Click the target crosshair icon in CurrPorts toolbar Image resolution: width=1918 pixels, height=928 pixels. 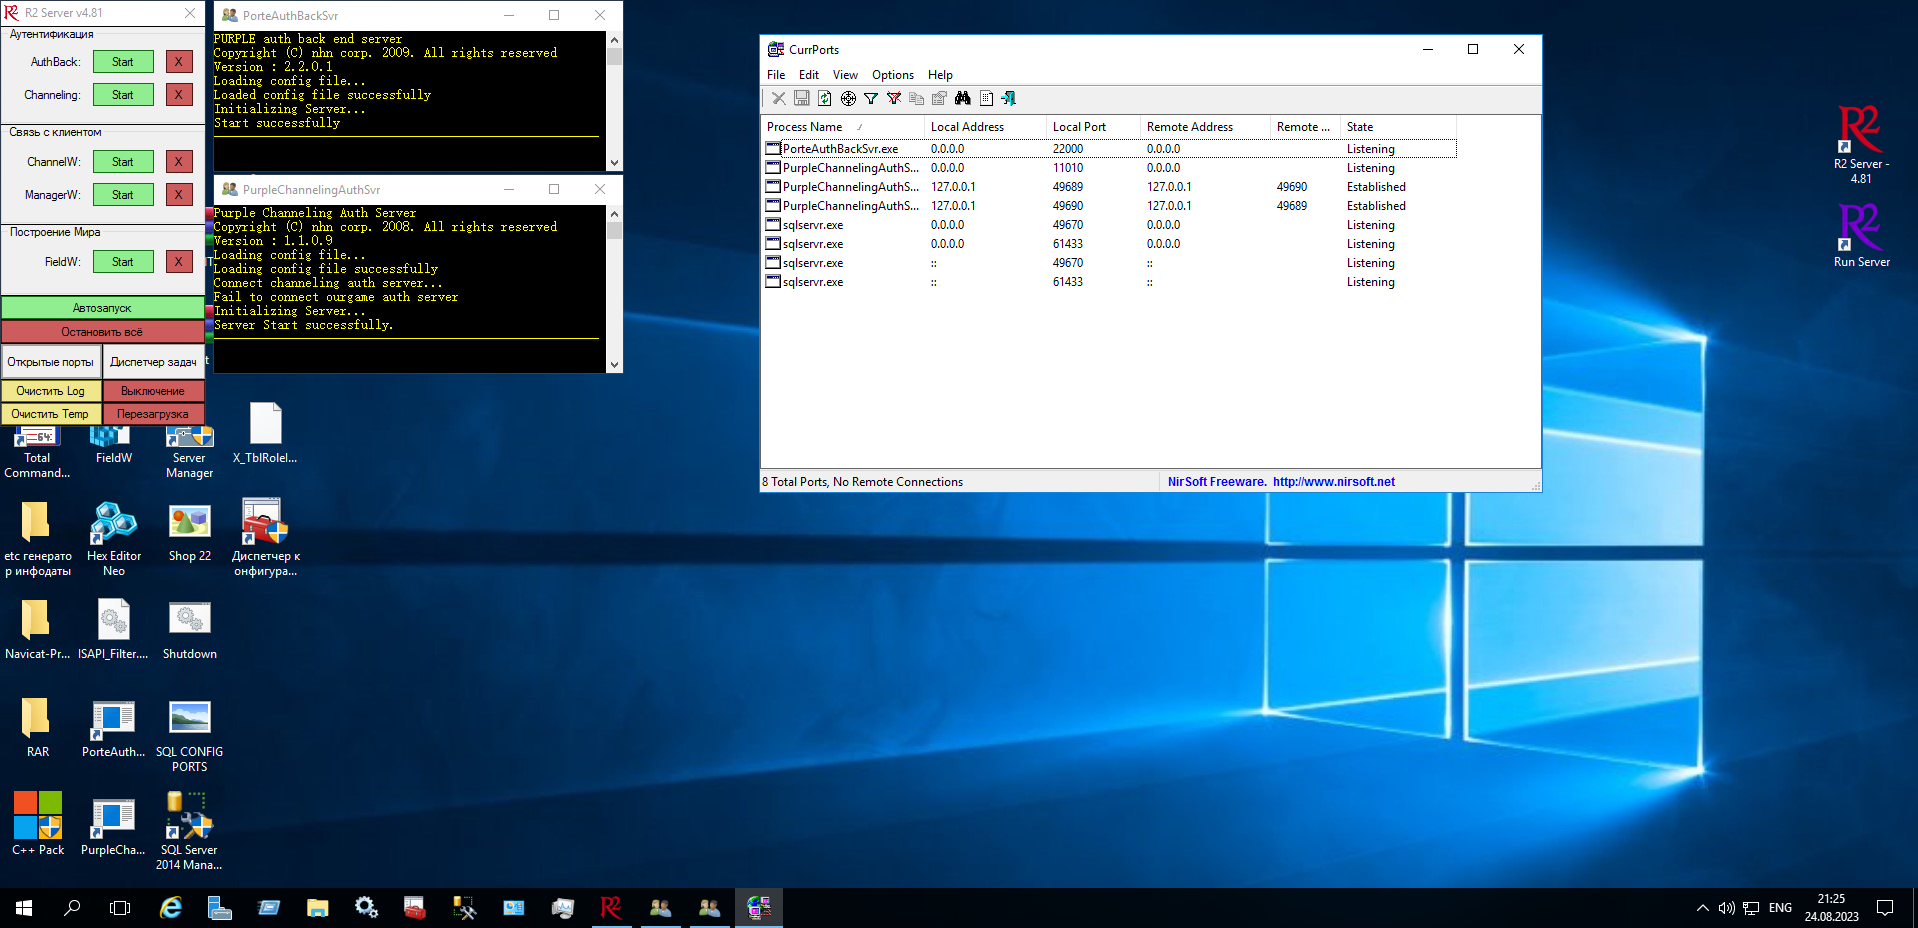[848, 98]
